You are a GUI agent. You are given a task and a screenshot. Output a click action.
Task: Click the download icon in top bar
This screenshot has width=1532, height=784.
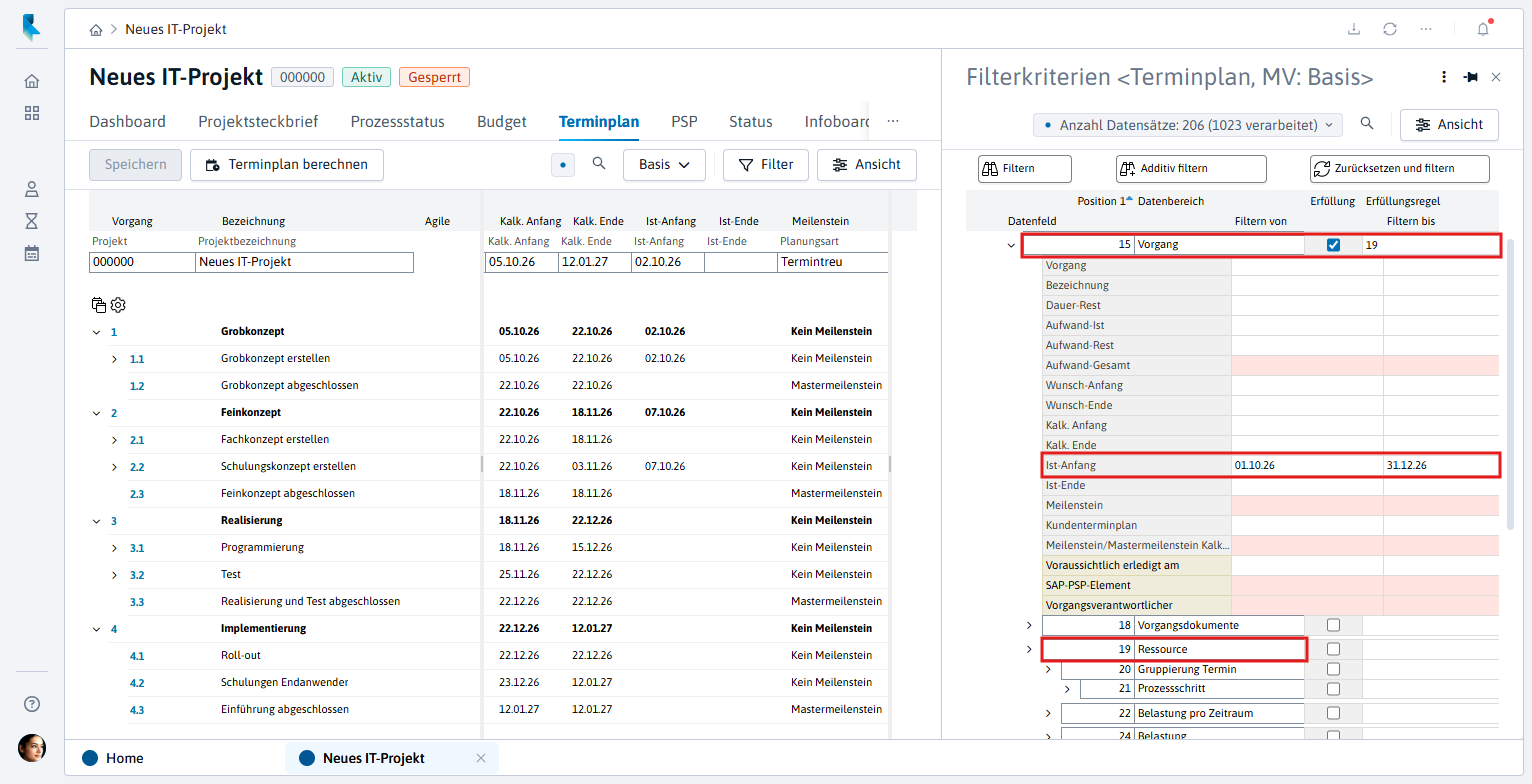point(1354,29)
